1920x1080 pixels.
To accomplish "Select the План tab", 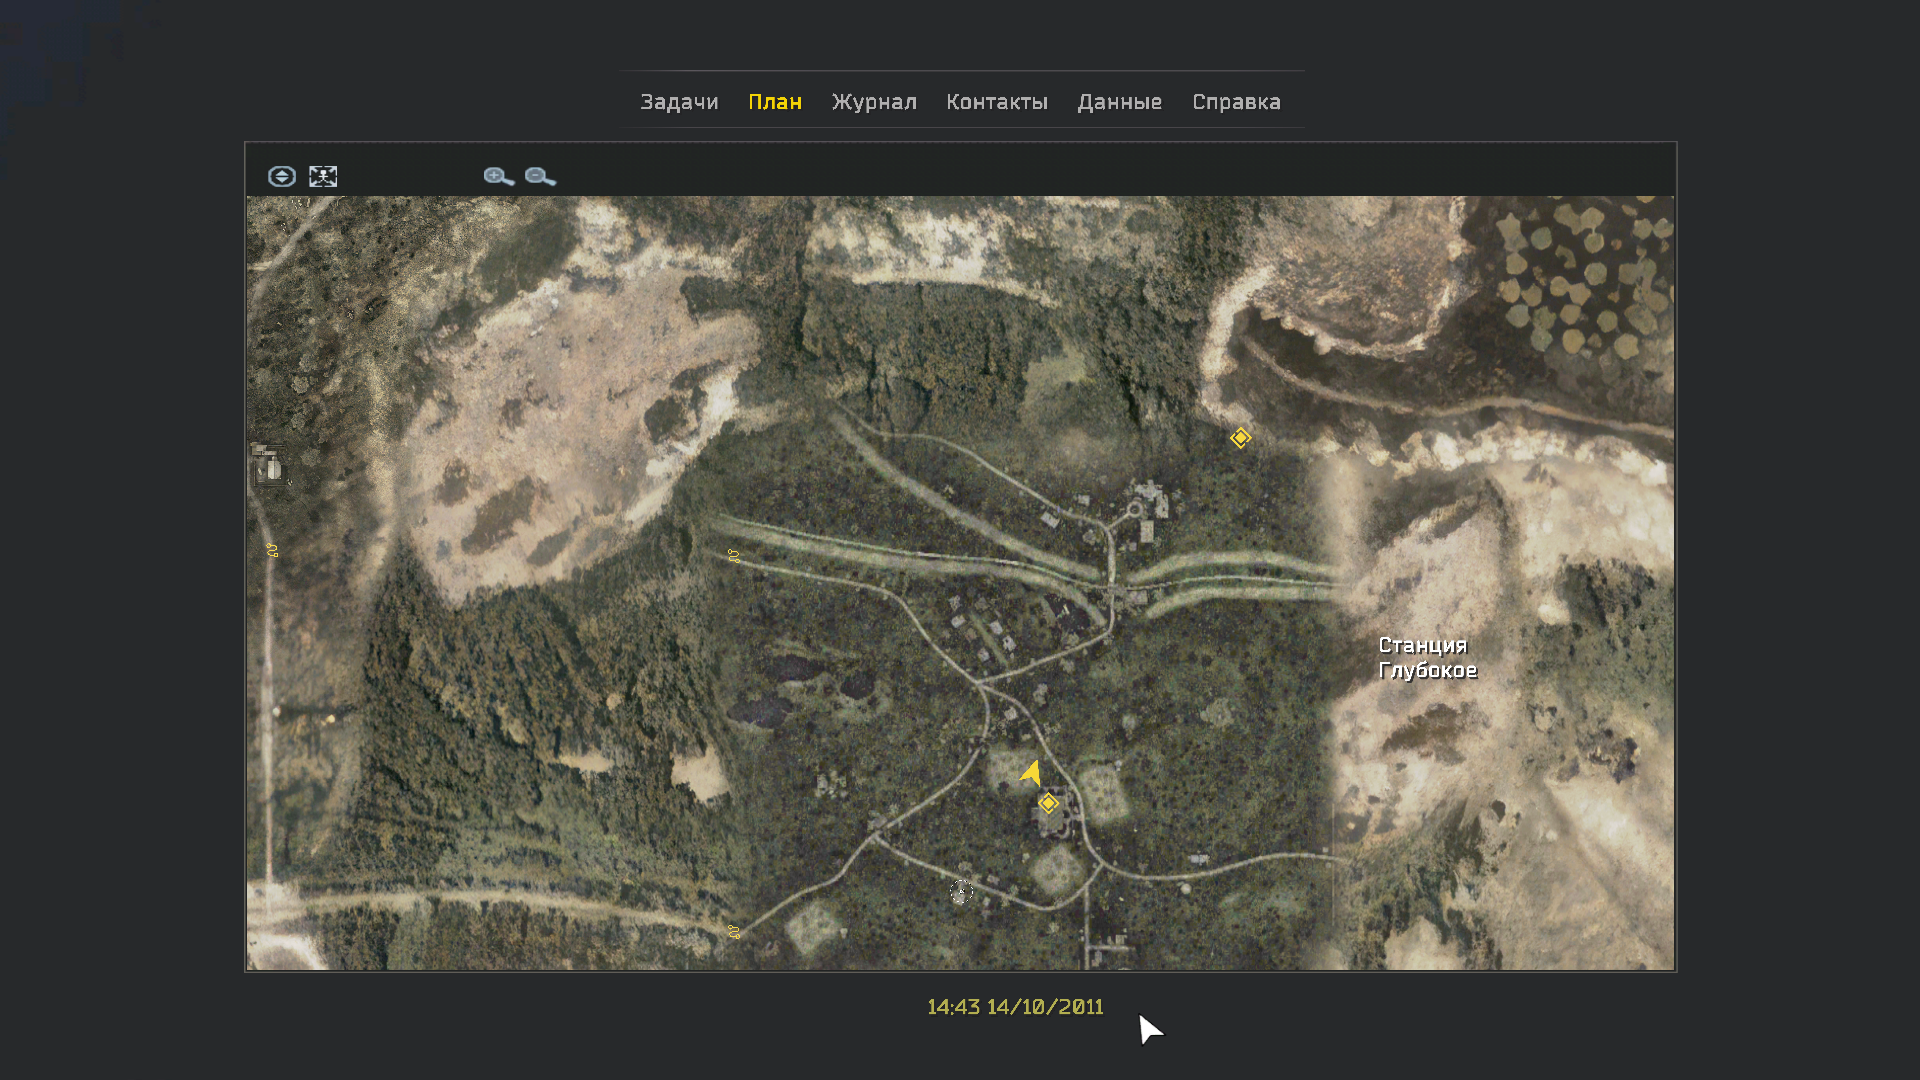I will tap(775, 102).
